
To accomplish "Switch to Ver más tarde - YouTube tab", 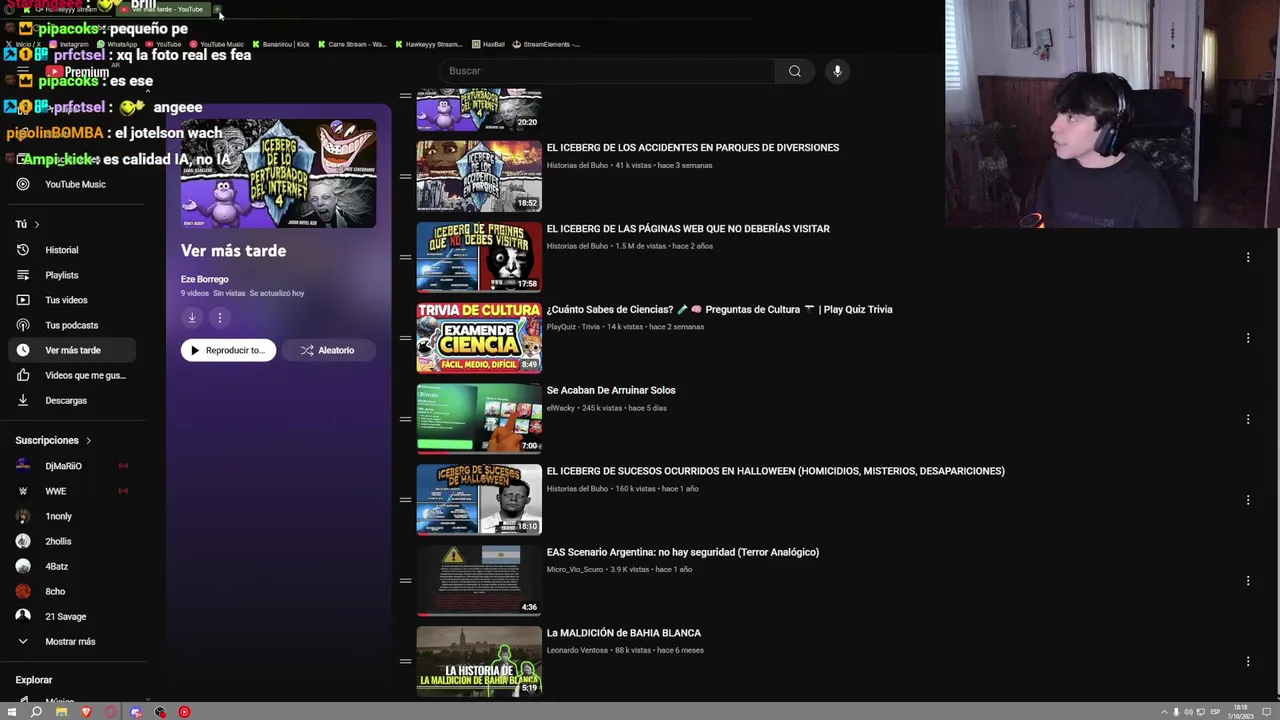I will tap(162, 9).
